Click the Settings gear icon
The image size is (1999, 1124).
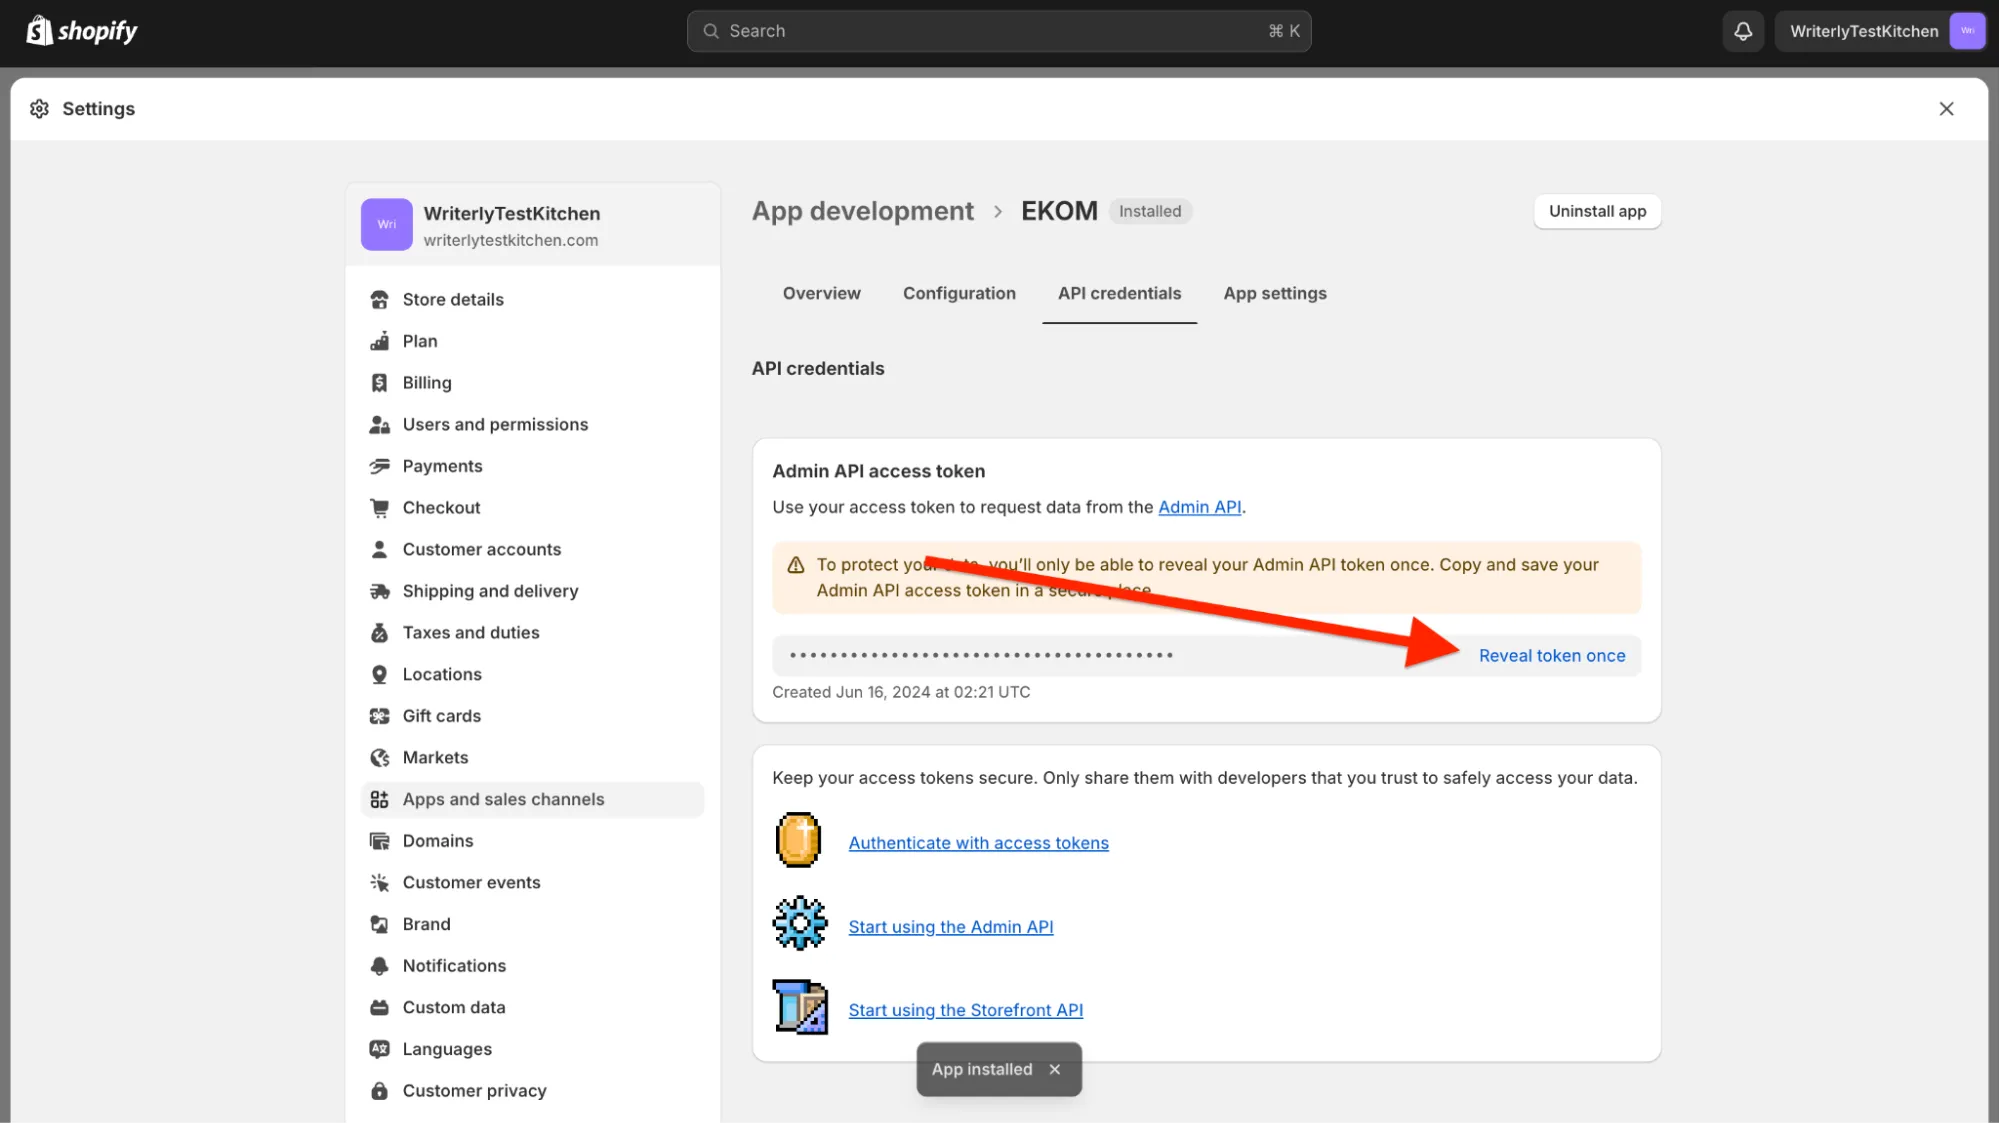[40, 109]
